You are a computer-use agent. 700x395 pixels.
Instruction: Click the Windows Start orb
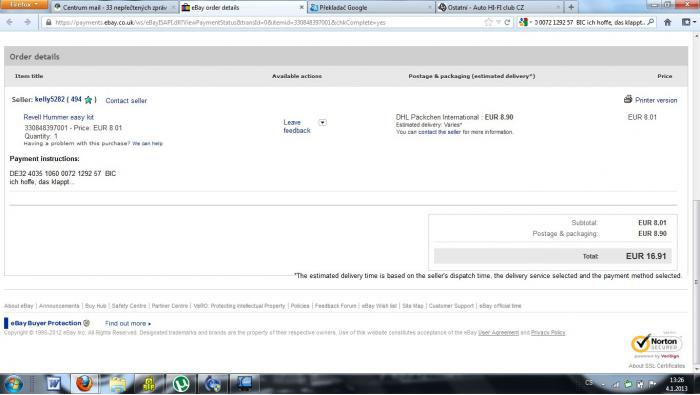click(13, 384)
